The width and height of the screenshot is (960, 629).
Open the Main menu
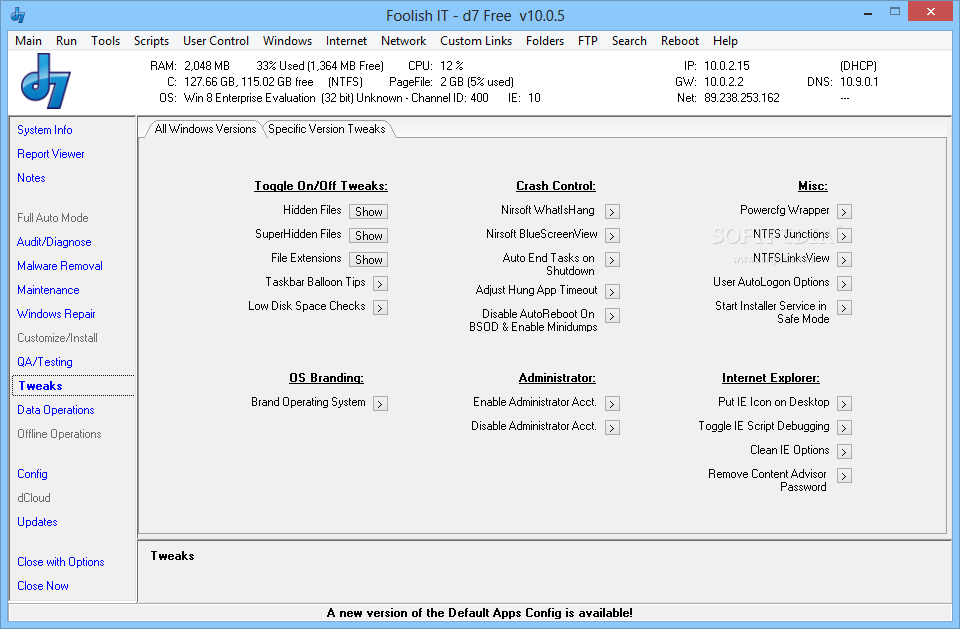point(28,40)
